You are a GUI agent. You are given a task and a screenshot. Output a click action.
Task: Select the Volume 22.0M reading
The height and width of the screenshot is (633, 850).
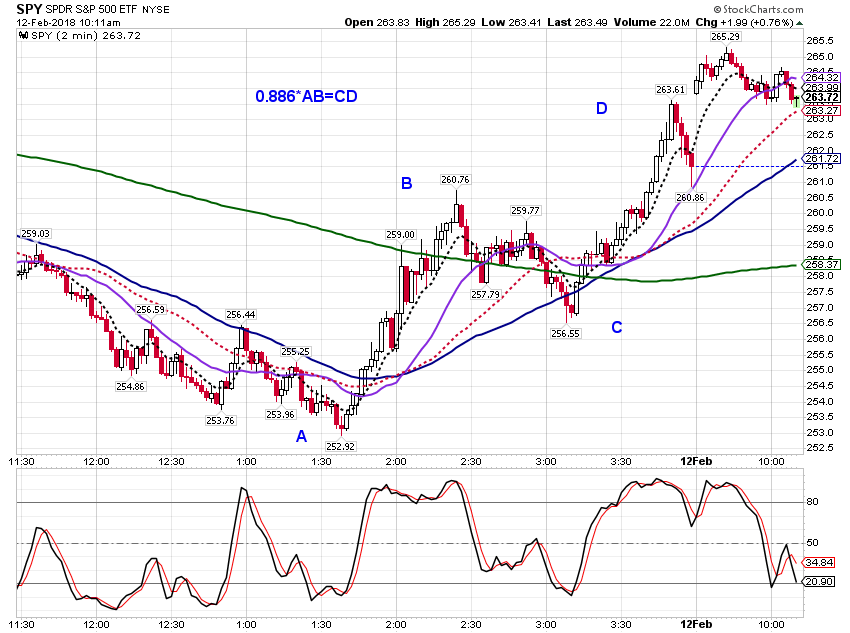[652, 22]
